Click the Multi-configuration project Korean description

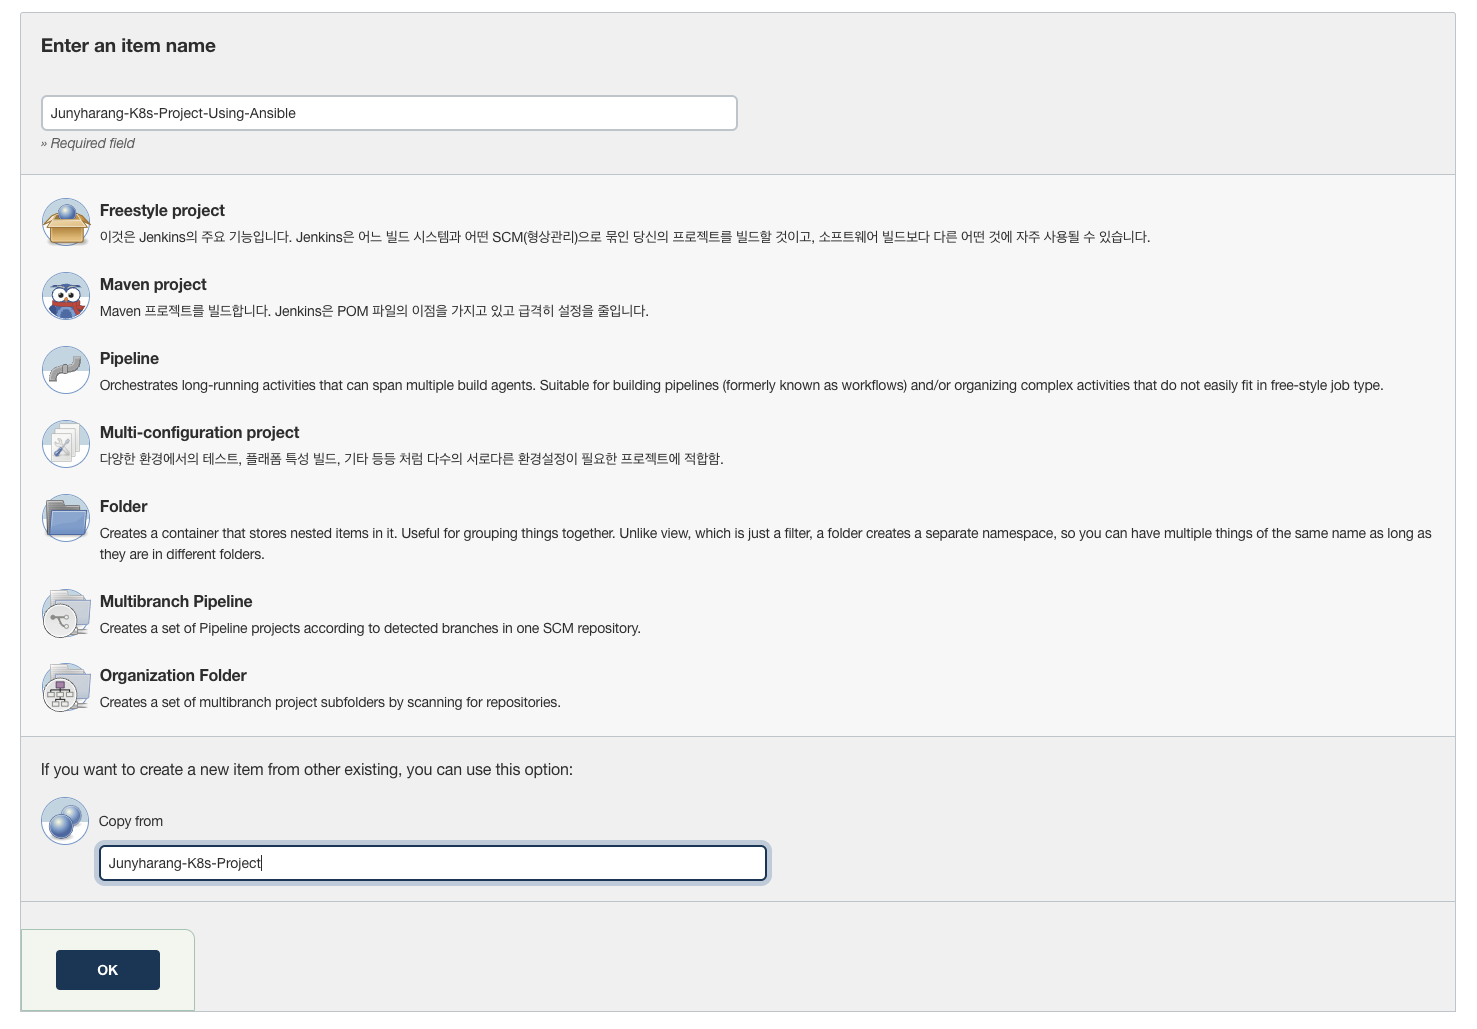(411, 459)
